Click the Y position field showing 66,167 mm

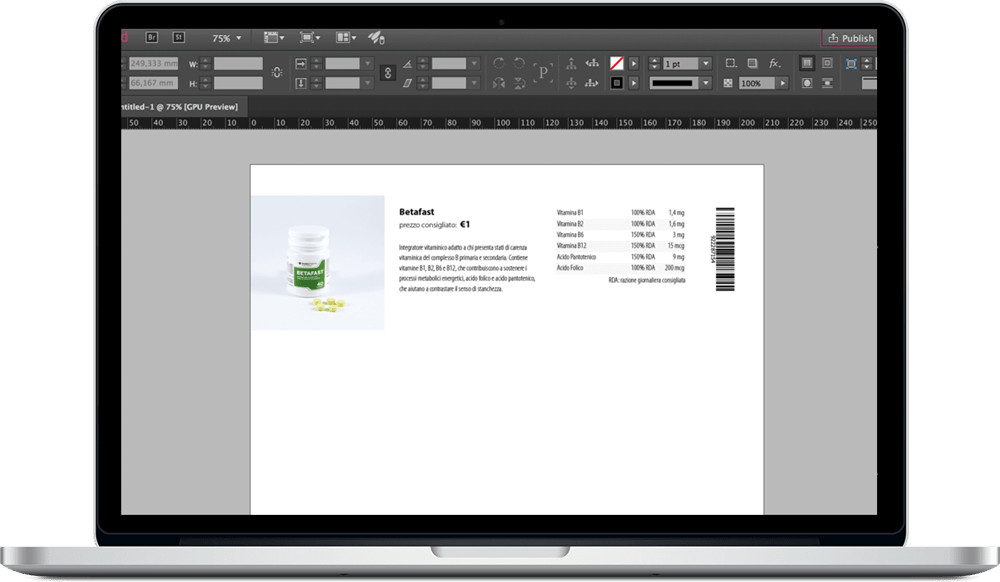pos(154,83)
